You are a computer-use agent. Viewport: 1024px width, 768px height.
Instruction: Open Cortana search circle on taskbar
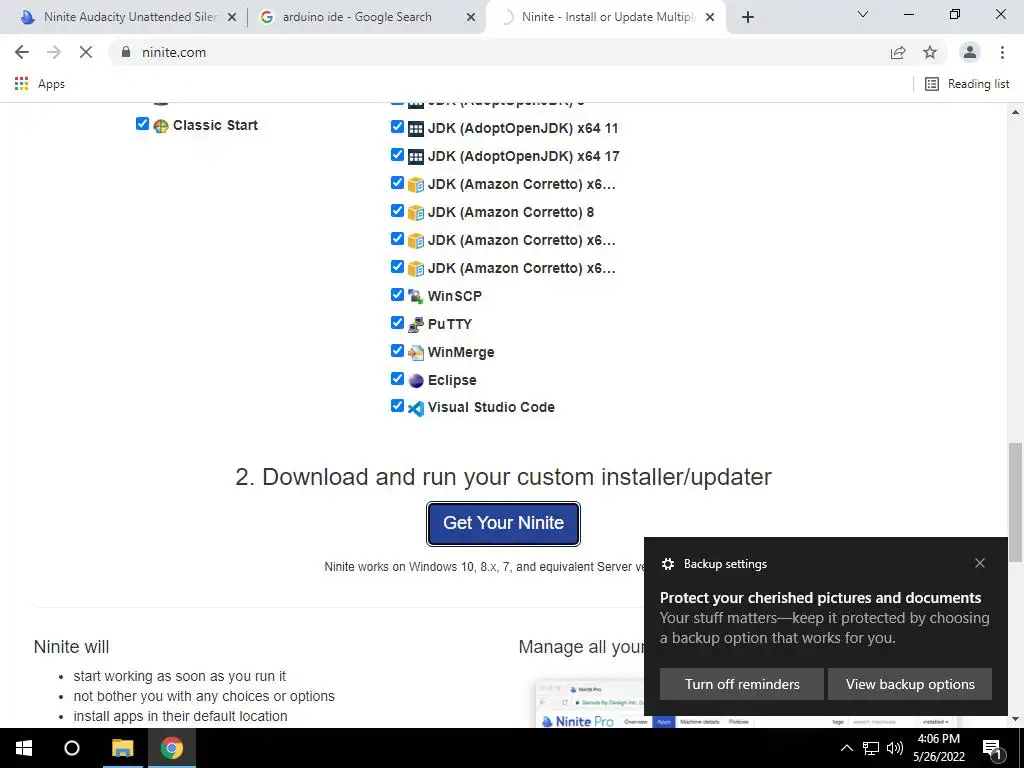72,748
